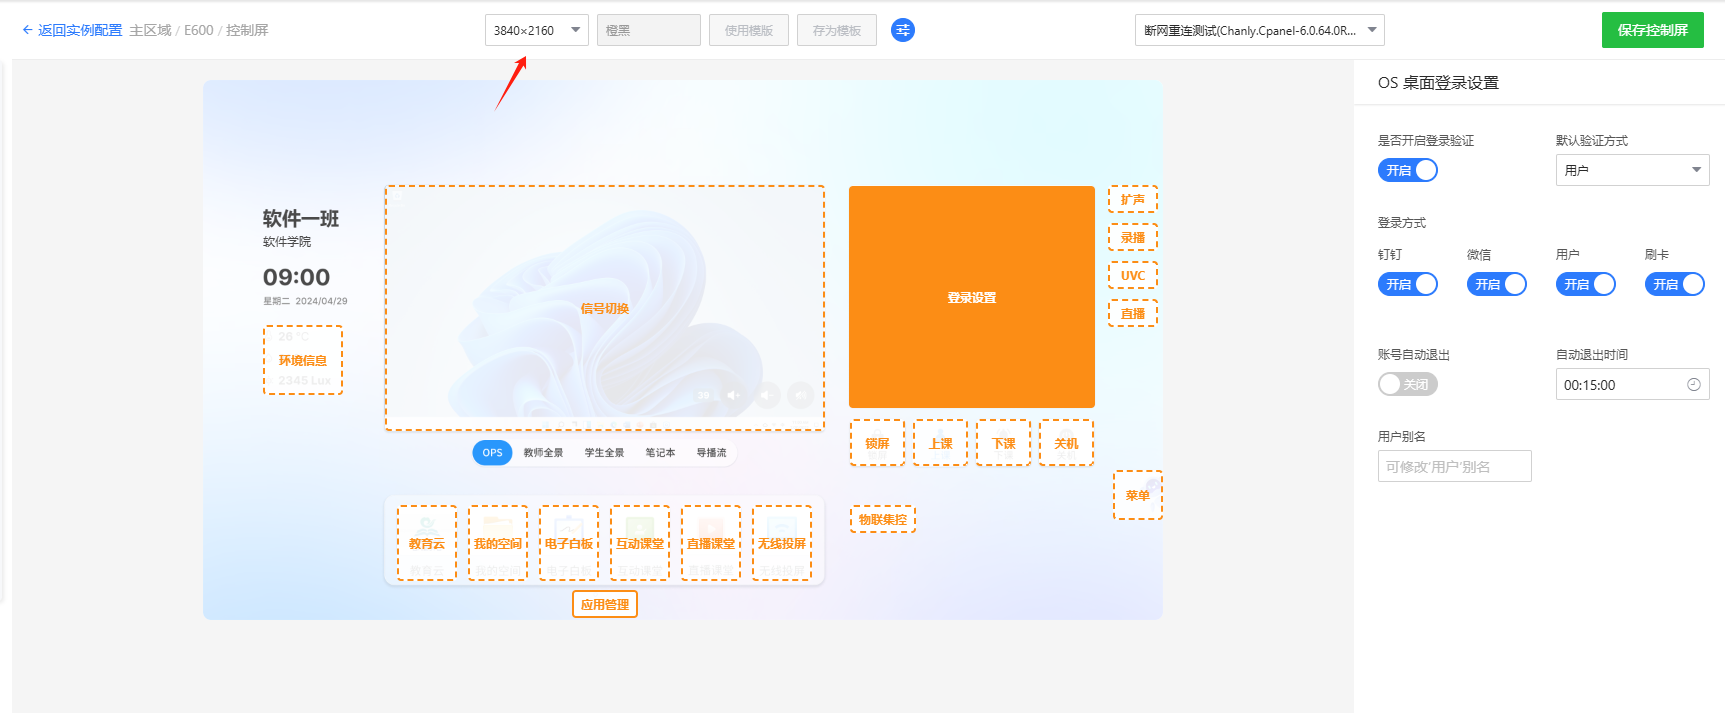Switch to the 教师全景 source tab
The width and height of the screenshot is (1725, 713).
pyautogui.click(x=543, y=453)
